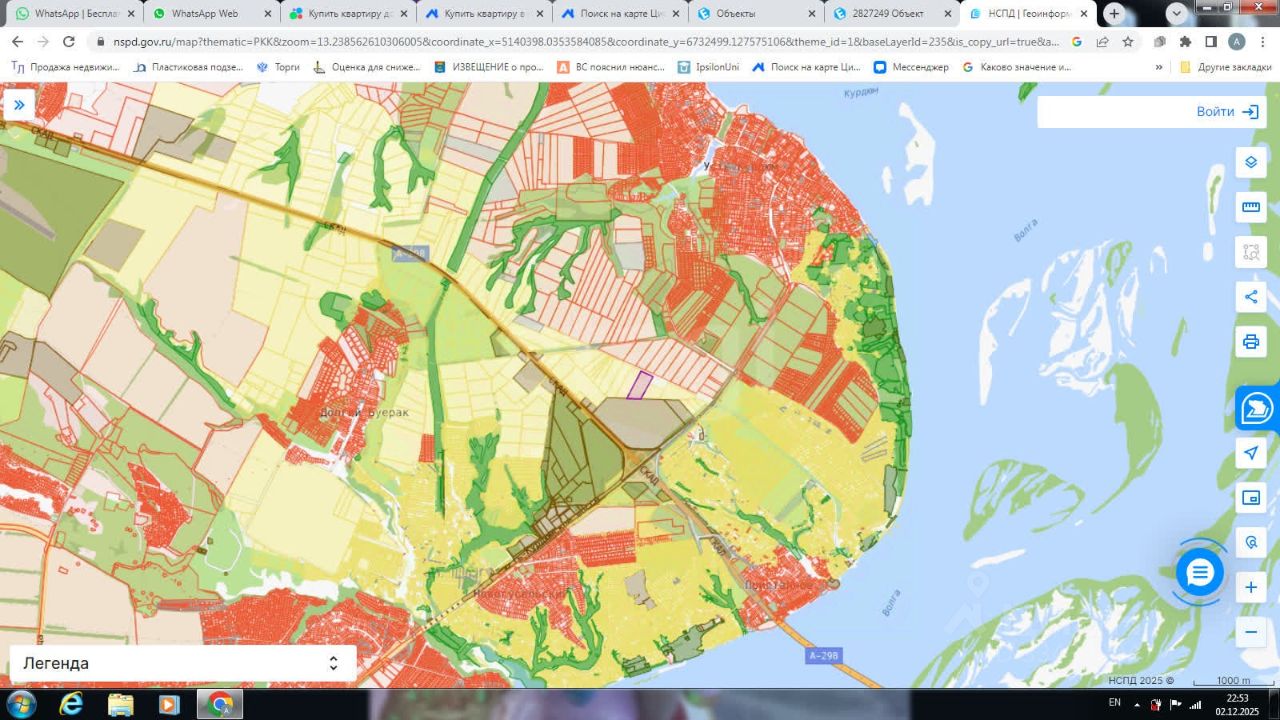Image resolution: width=1280 pixels, height=720 pixels.
Task: Print the map using printer icon
Action: [x=1250, y=342]
